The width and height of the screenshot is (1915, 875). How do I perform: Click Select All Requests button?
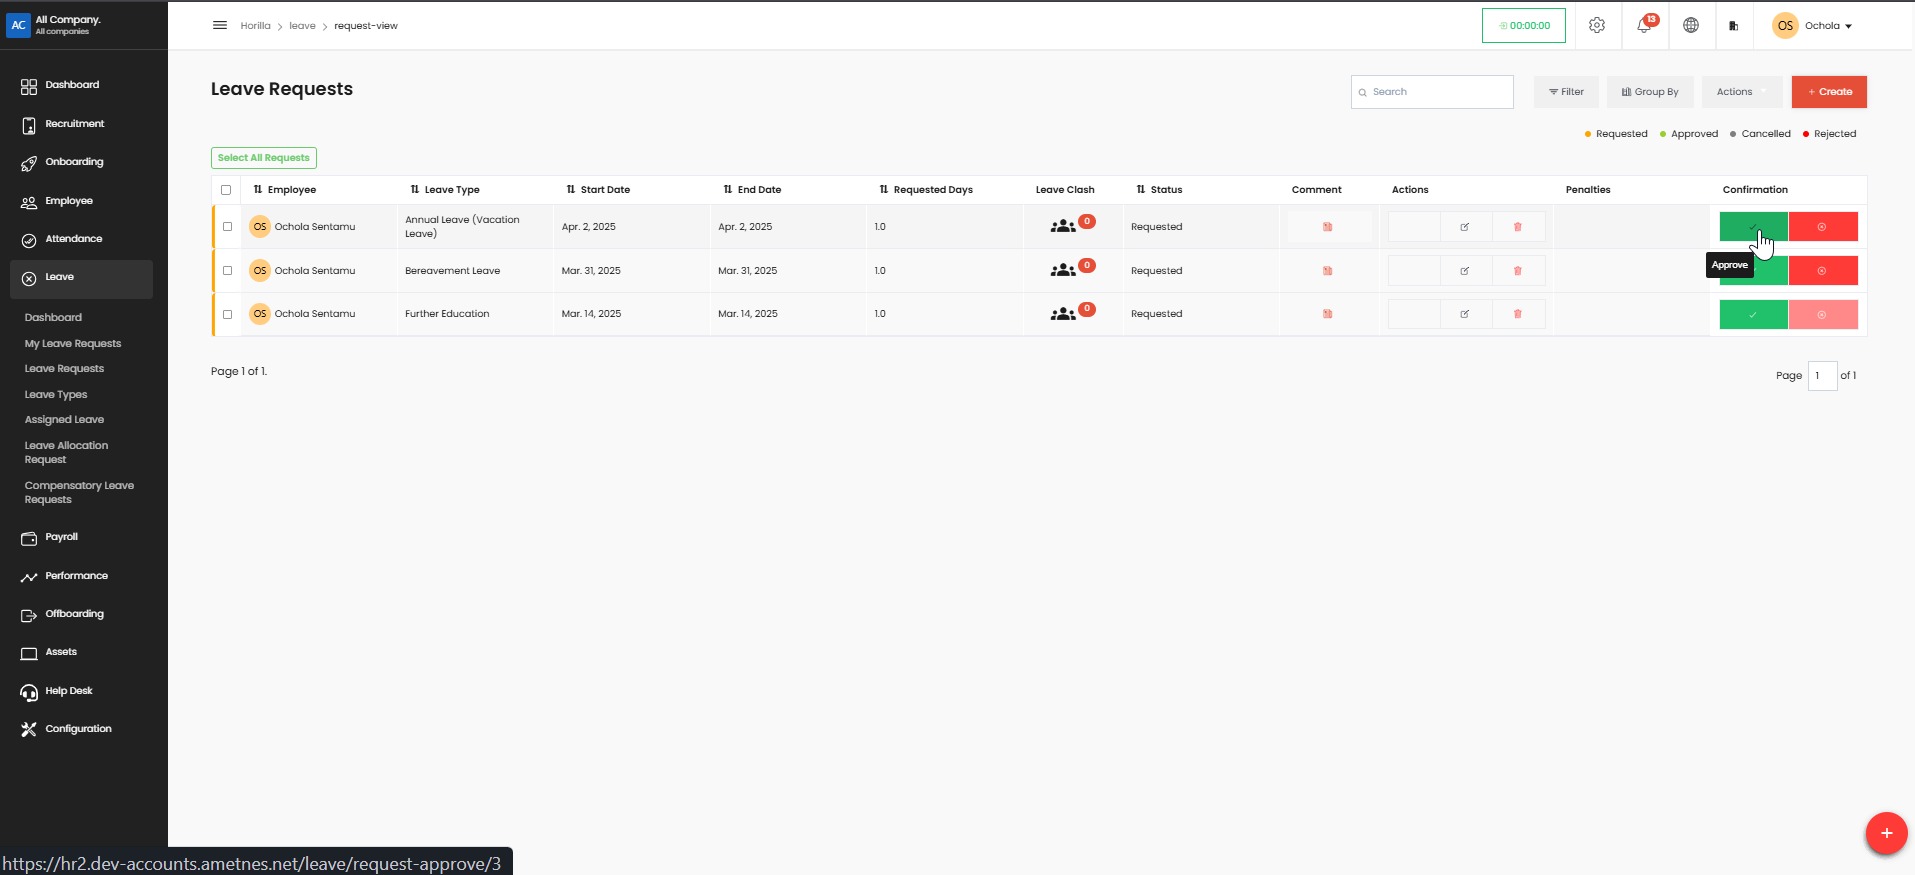tap(264, 158)
